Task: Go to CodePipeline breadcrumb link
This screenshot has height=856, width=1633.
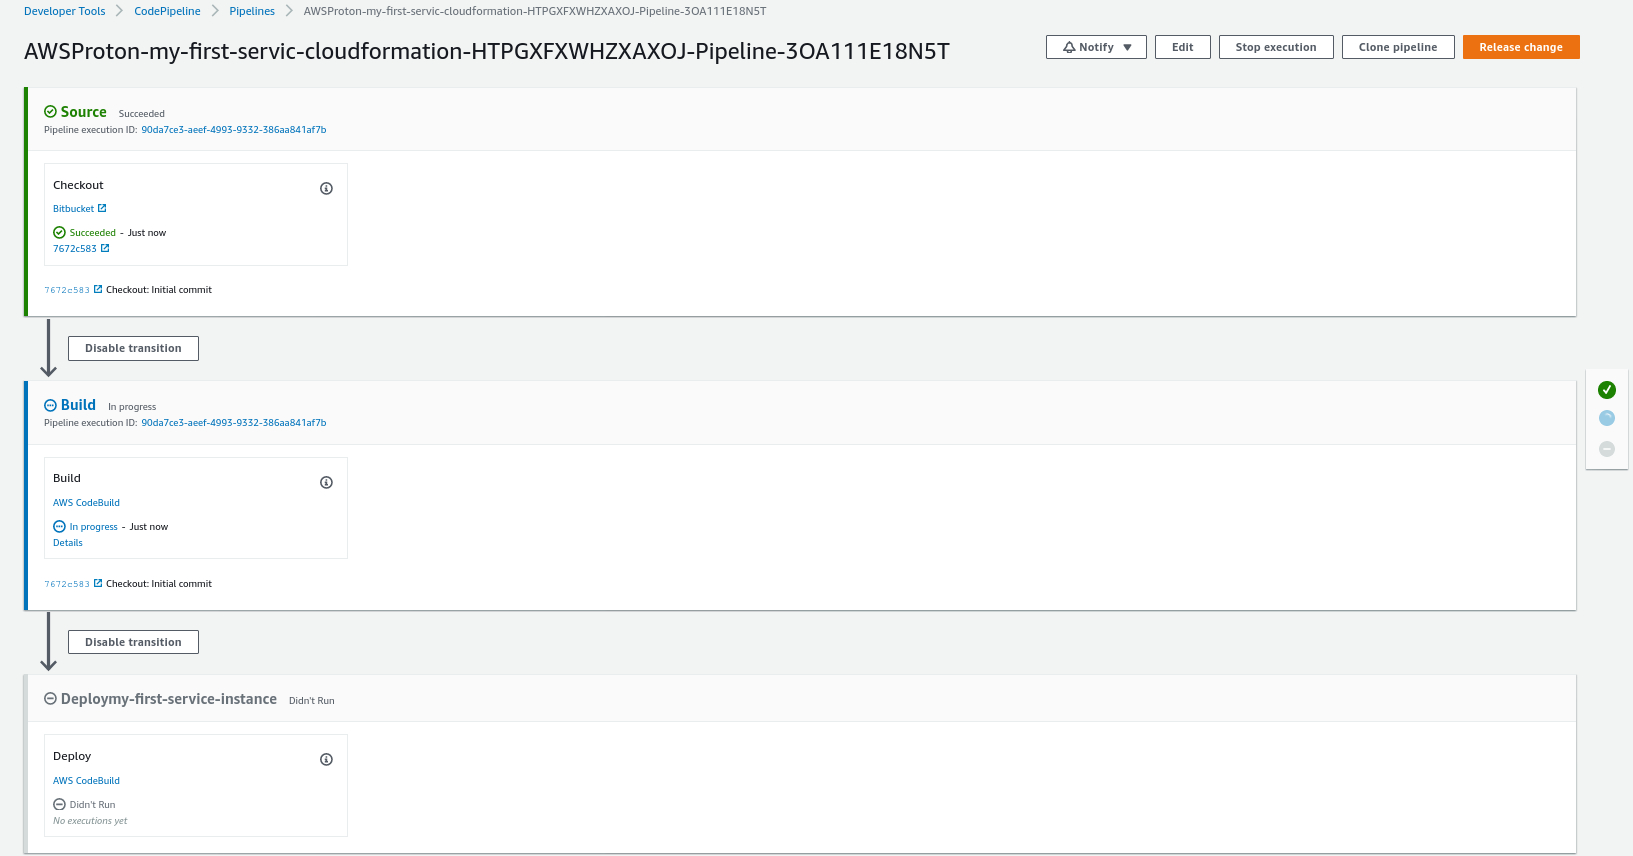Action: click(167, 11)
